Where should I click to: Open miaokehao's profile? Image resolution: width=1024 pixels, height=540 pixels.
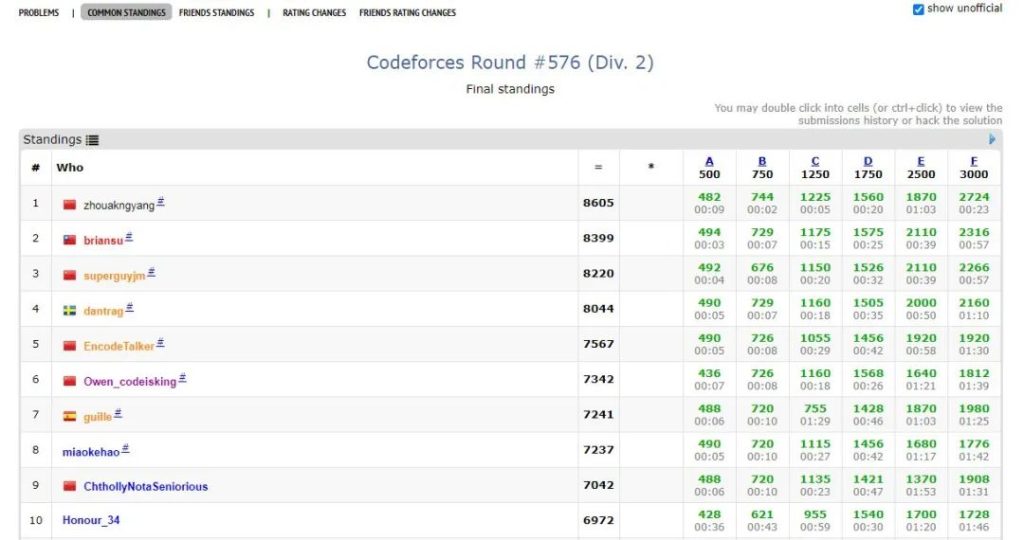[91, 453]
